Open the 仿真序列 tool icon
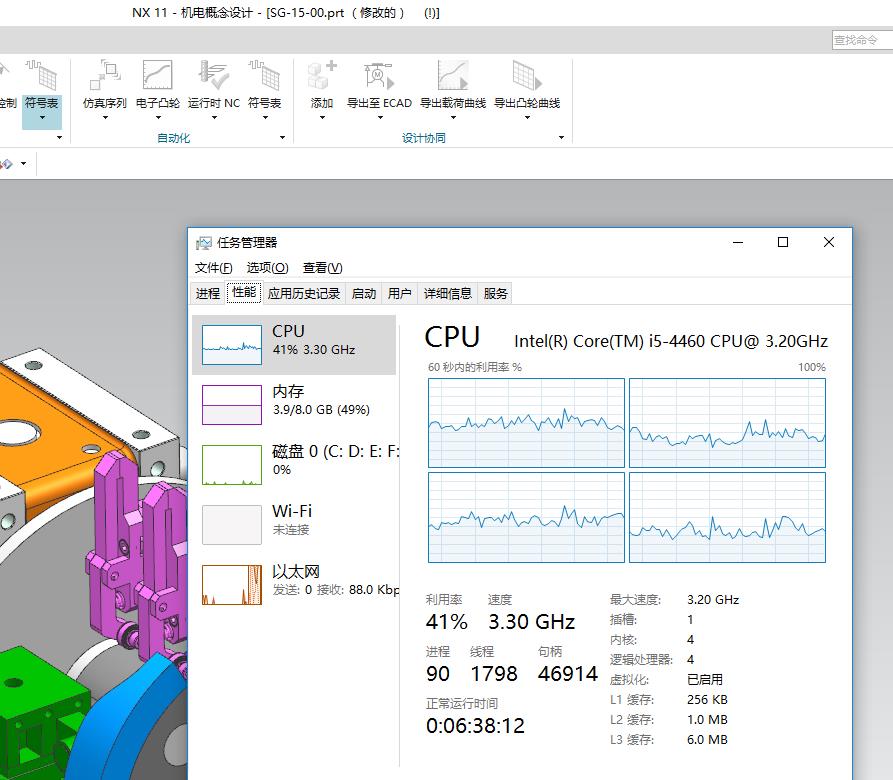This screenshot has width=893, height=780. (104, 75)
